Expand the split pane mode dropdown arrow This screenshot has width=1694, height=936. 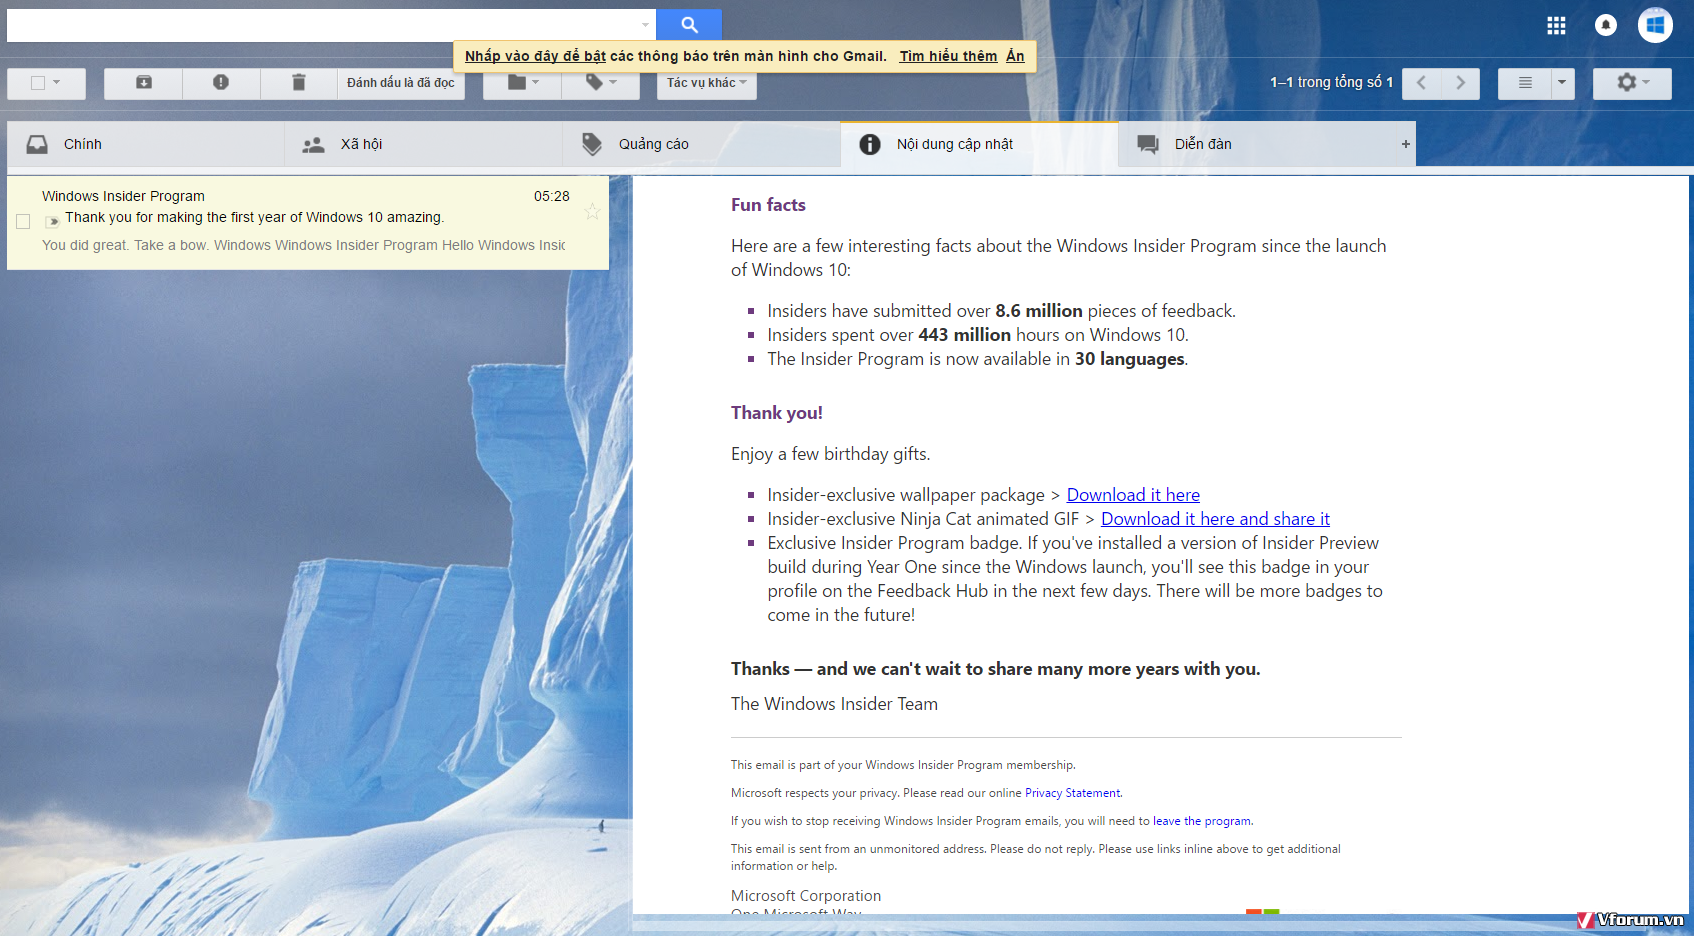pos(1562,83)
